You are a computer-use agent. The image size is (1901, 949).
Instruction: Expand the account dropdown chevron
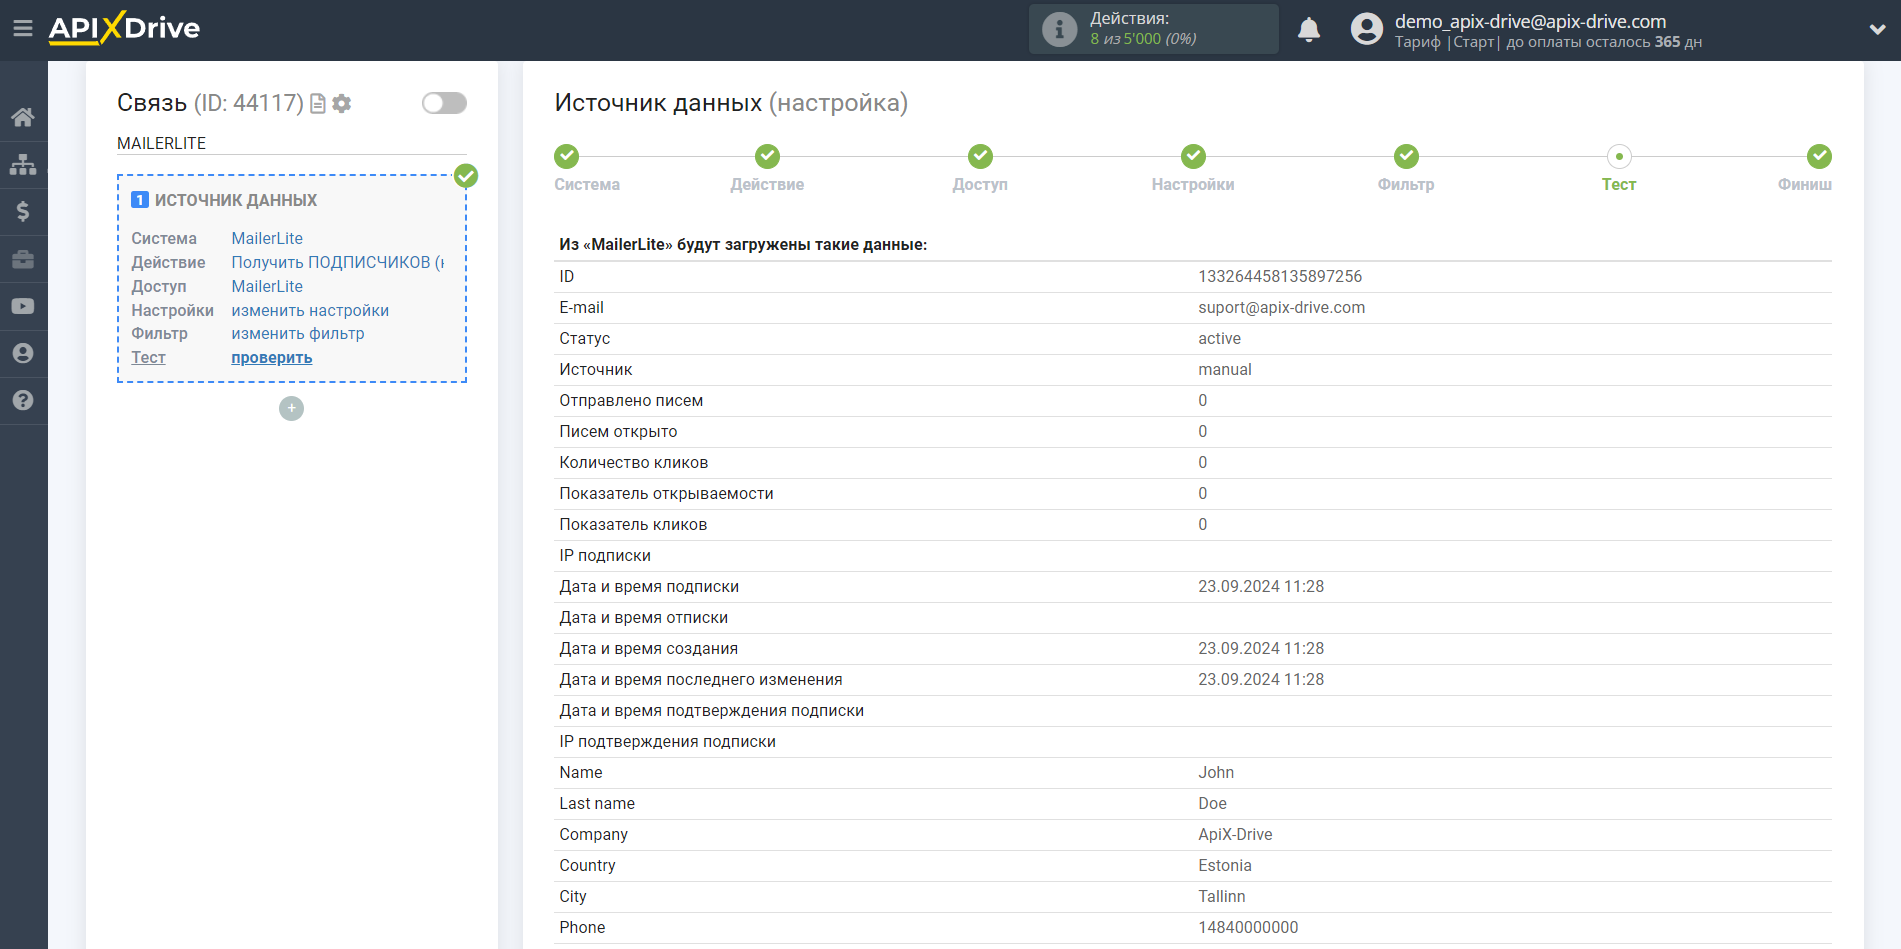pos(1877,29)
